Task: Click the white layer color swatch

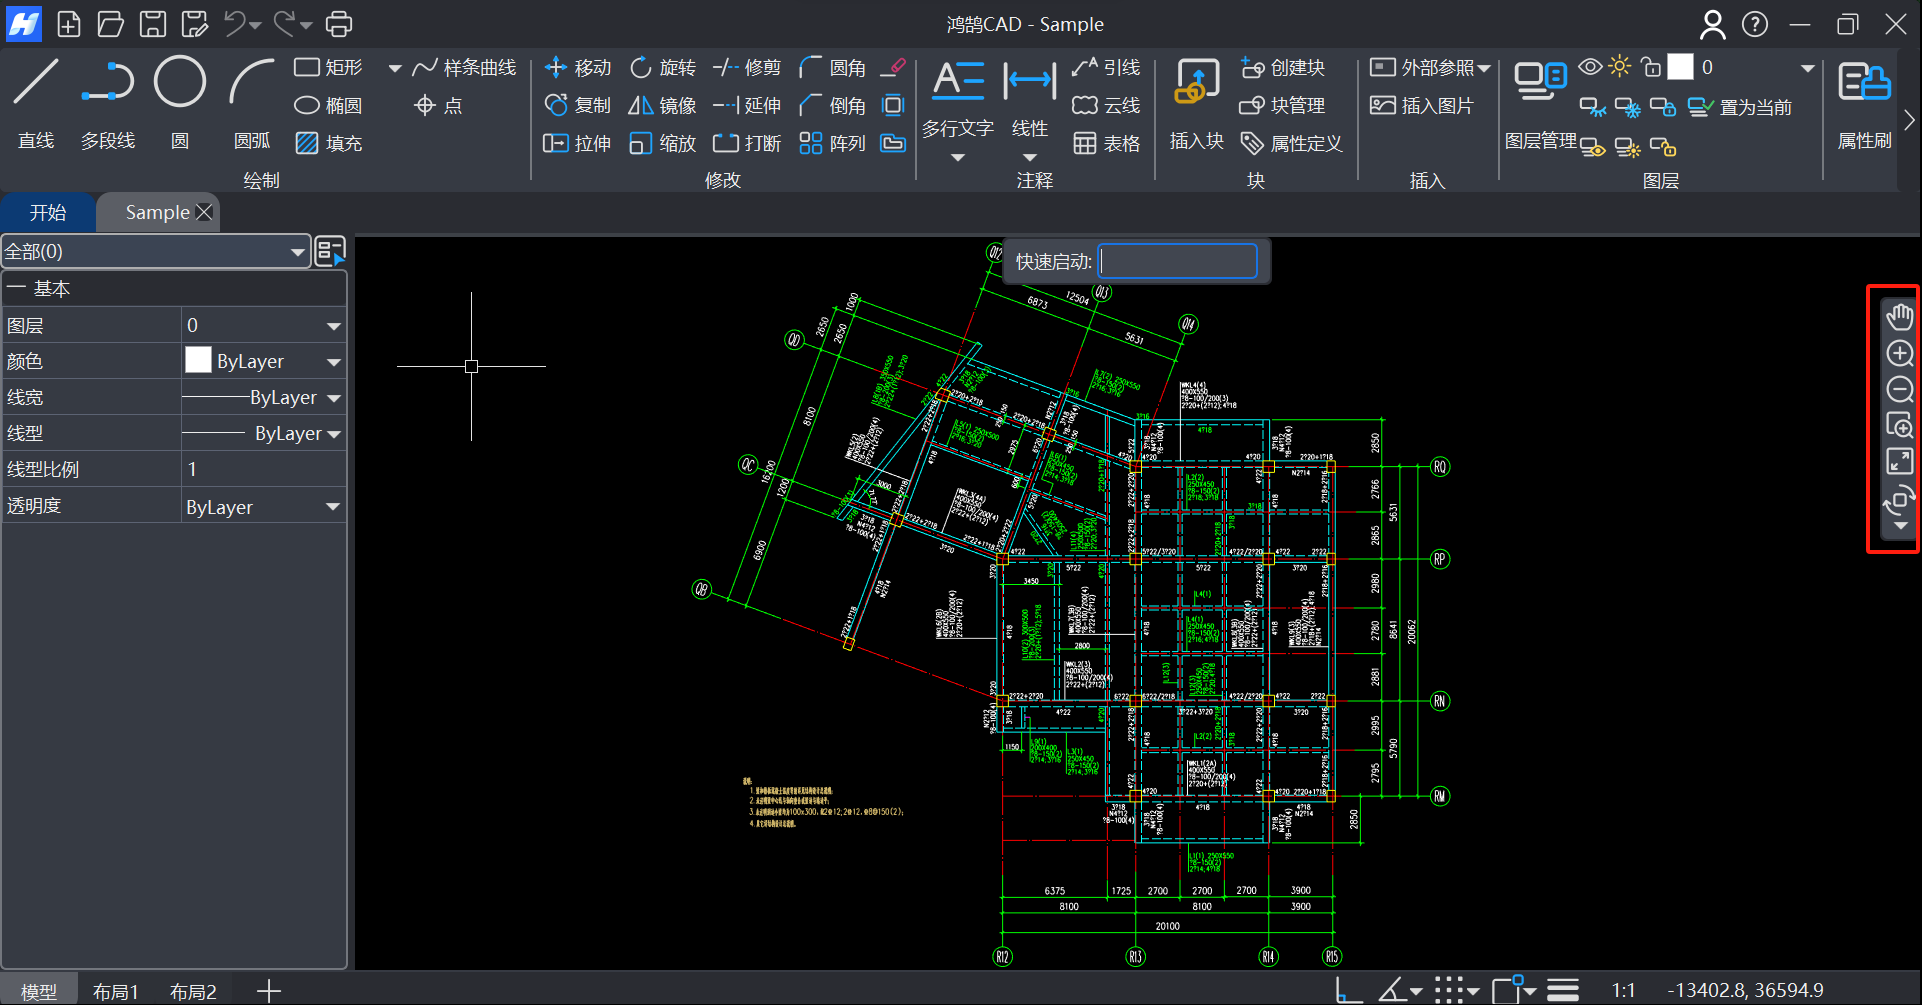Action: pos(1681,67)
